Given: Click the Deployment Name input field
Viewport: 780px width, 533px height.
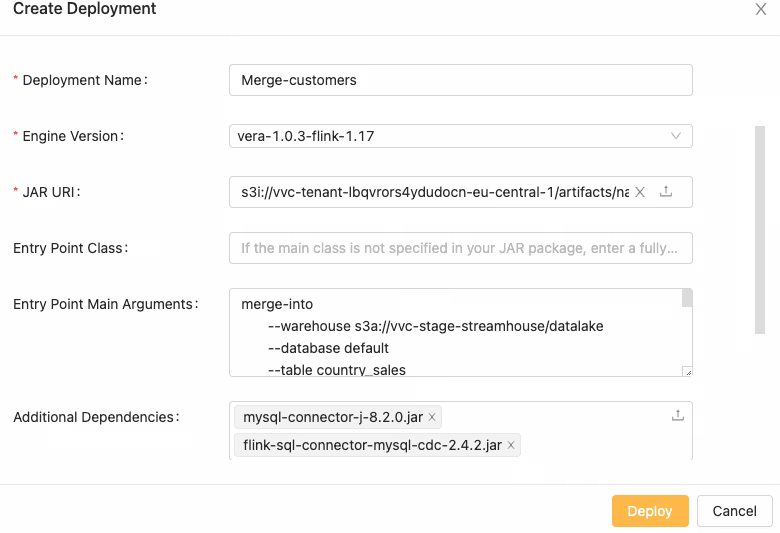Looking at the screenshot, I should [x=461, y=80].
